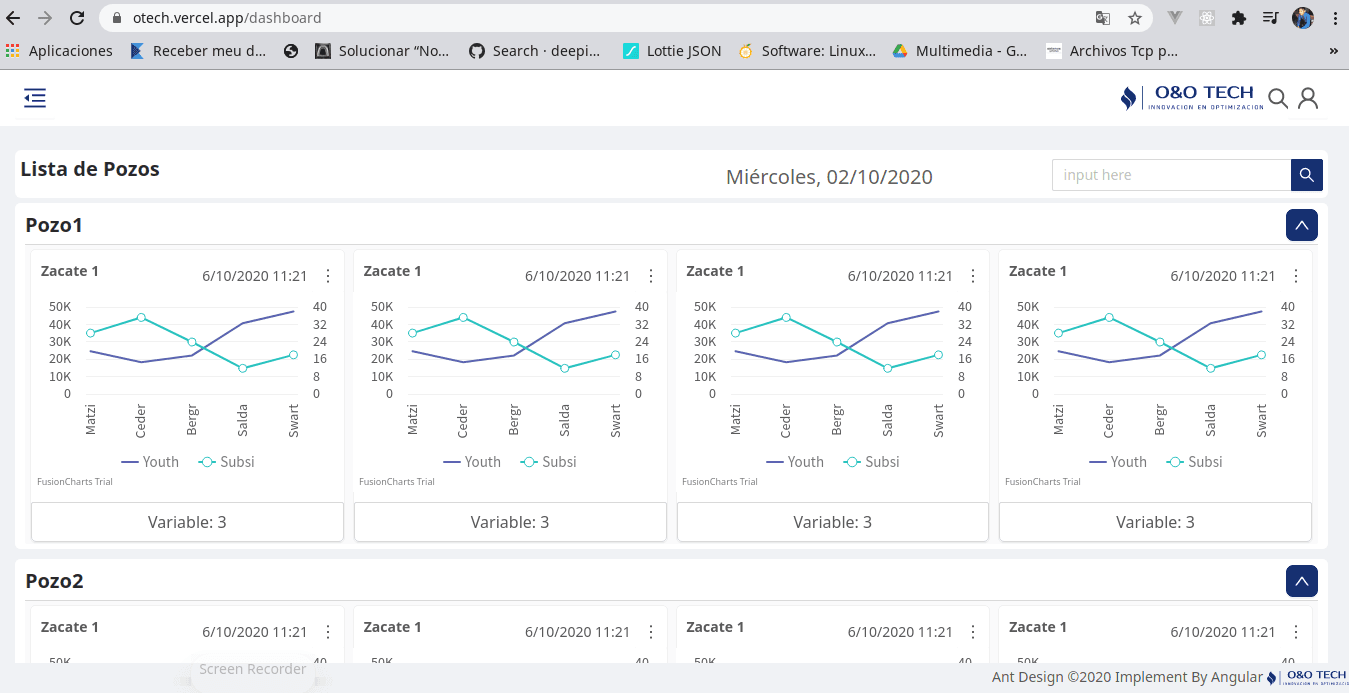1349x693 pixels.
Task: Click the 'Pozo2' section title
Action: click(54, 581)
